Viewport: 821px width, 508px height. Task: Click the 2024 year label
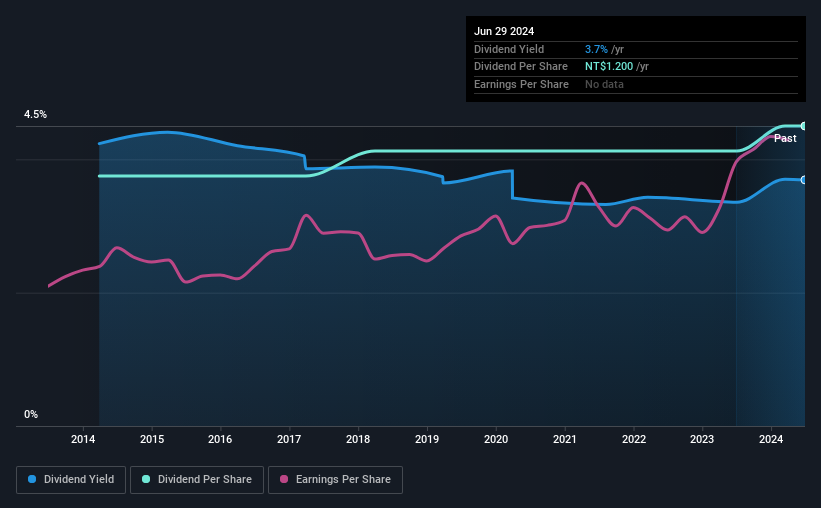click(771, 439)
